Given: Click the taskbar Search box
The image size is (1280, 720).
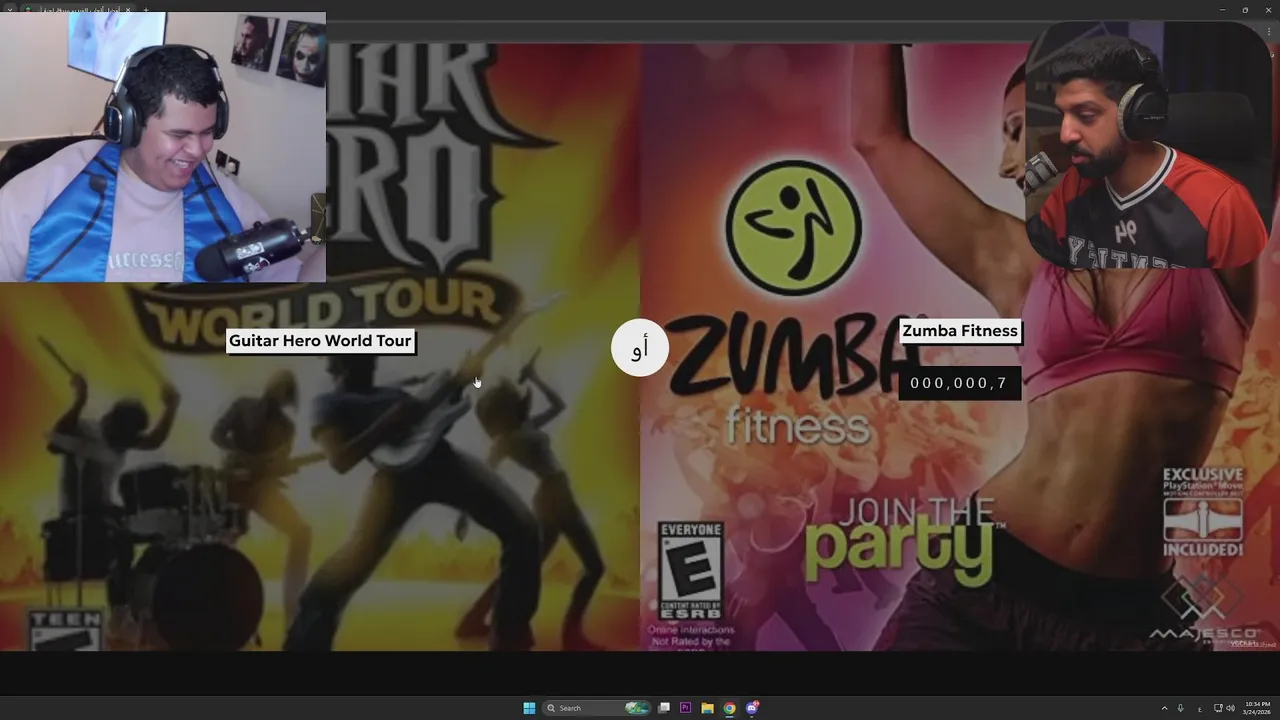Looking at the screenshot, I should [x=597, y=708].
